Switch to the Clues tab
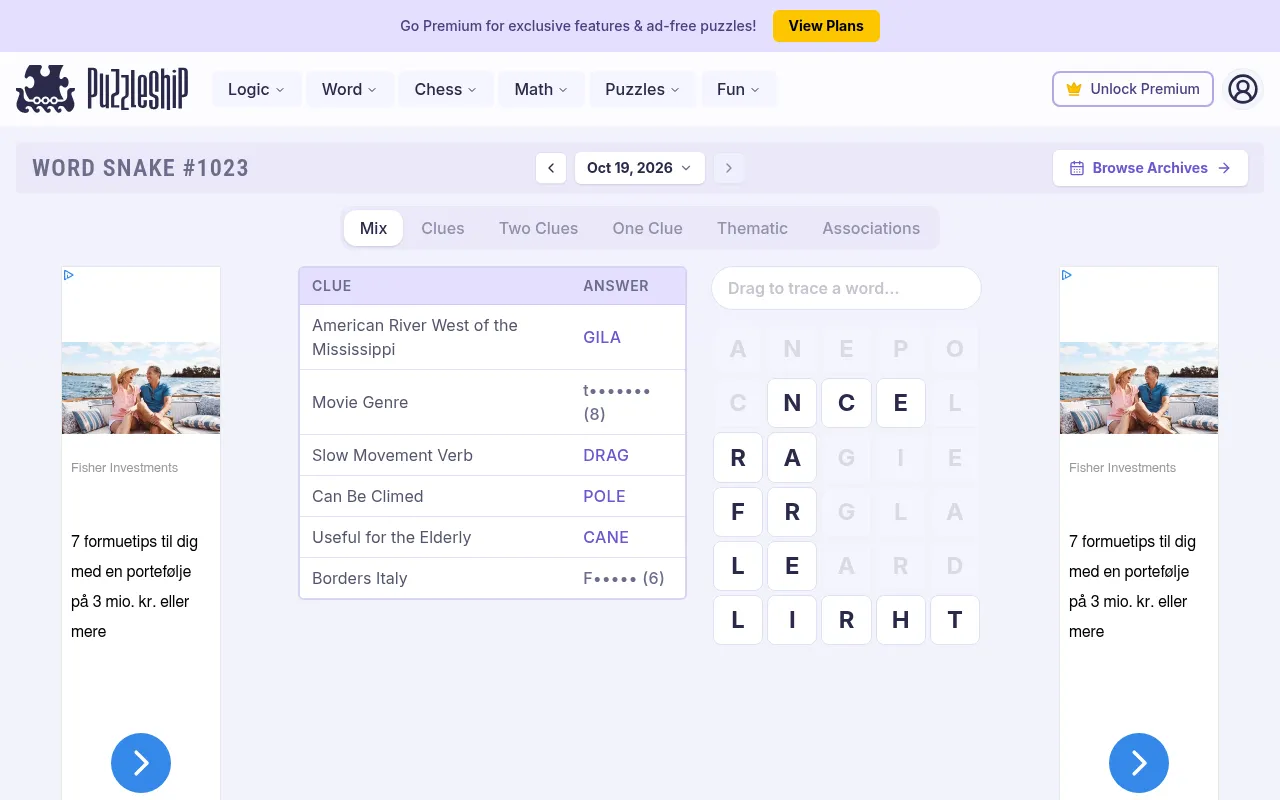This screenshot has height=800, width=1280. (443, 228)
